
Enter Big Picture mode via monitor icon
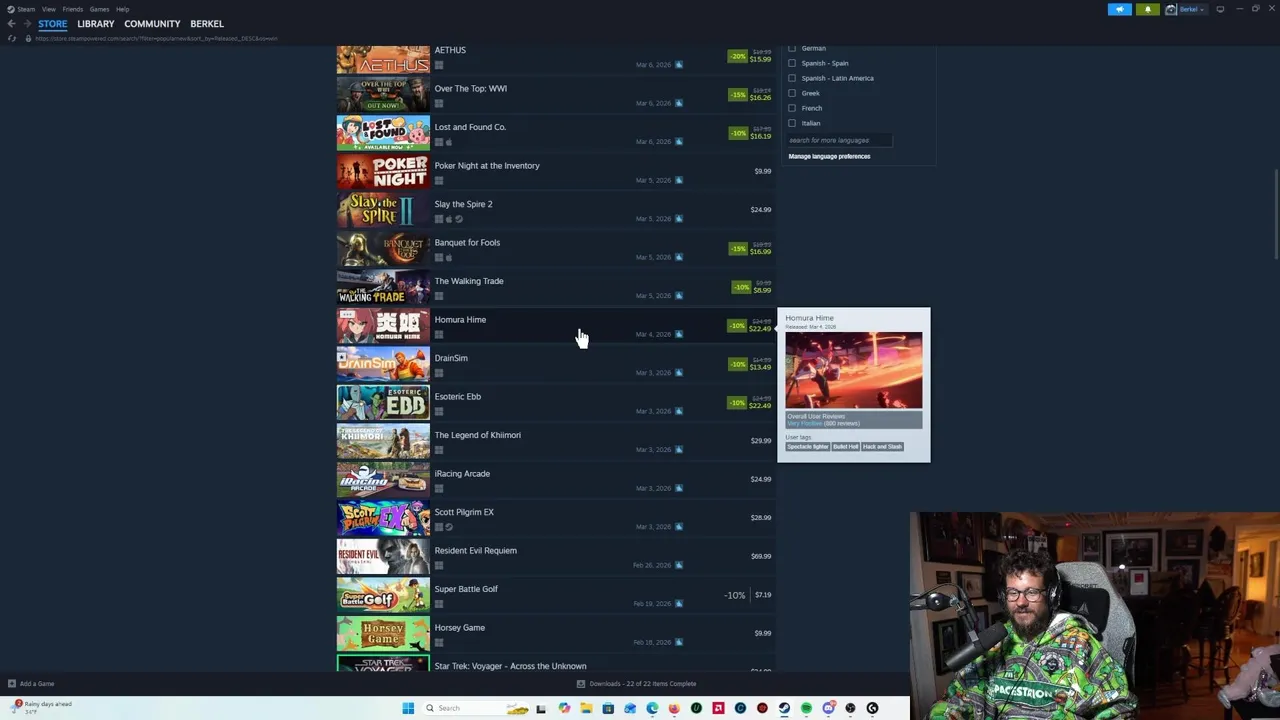tap(1220, 9)
